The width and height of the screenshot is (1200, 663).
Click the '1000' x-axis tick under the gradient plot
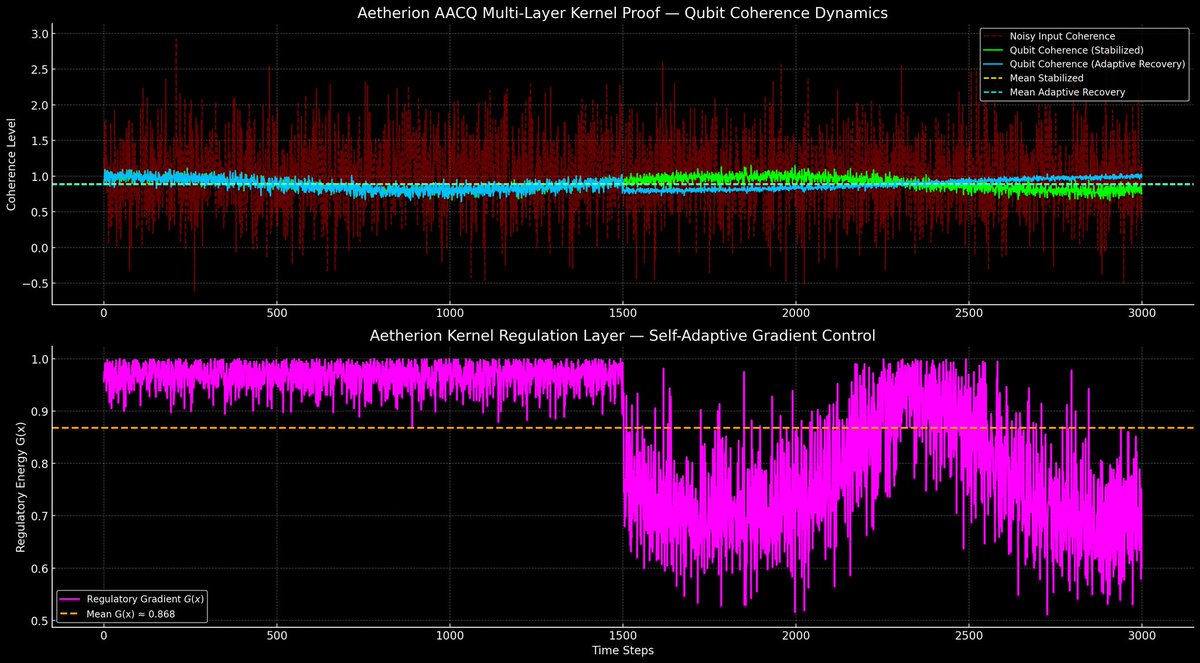coord(450,634)
